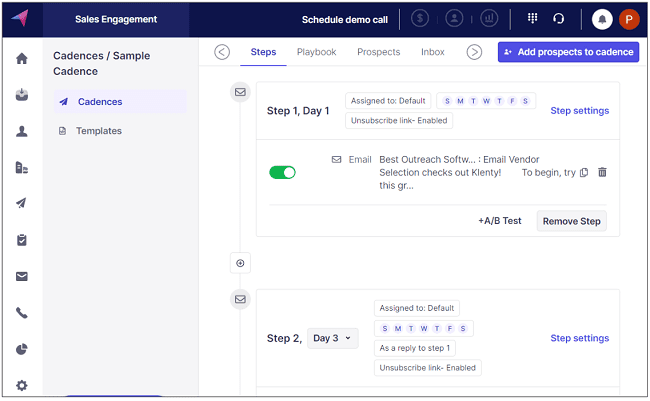The height and width of the screenshot is (401, 650).
Task: Open the phone calls icon in sidebar
Action: tap(22, 312)
